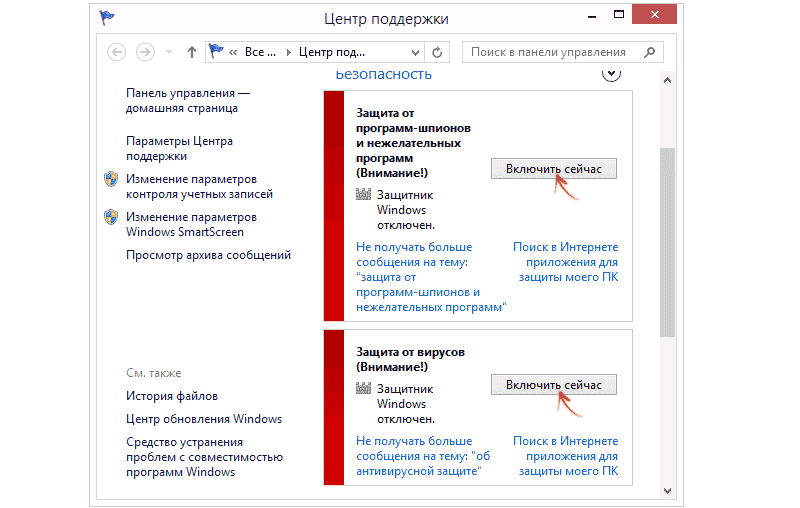Open recent locations dropdown arrow

pyautogui.click(x=169, y=52)
